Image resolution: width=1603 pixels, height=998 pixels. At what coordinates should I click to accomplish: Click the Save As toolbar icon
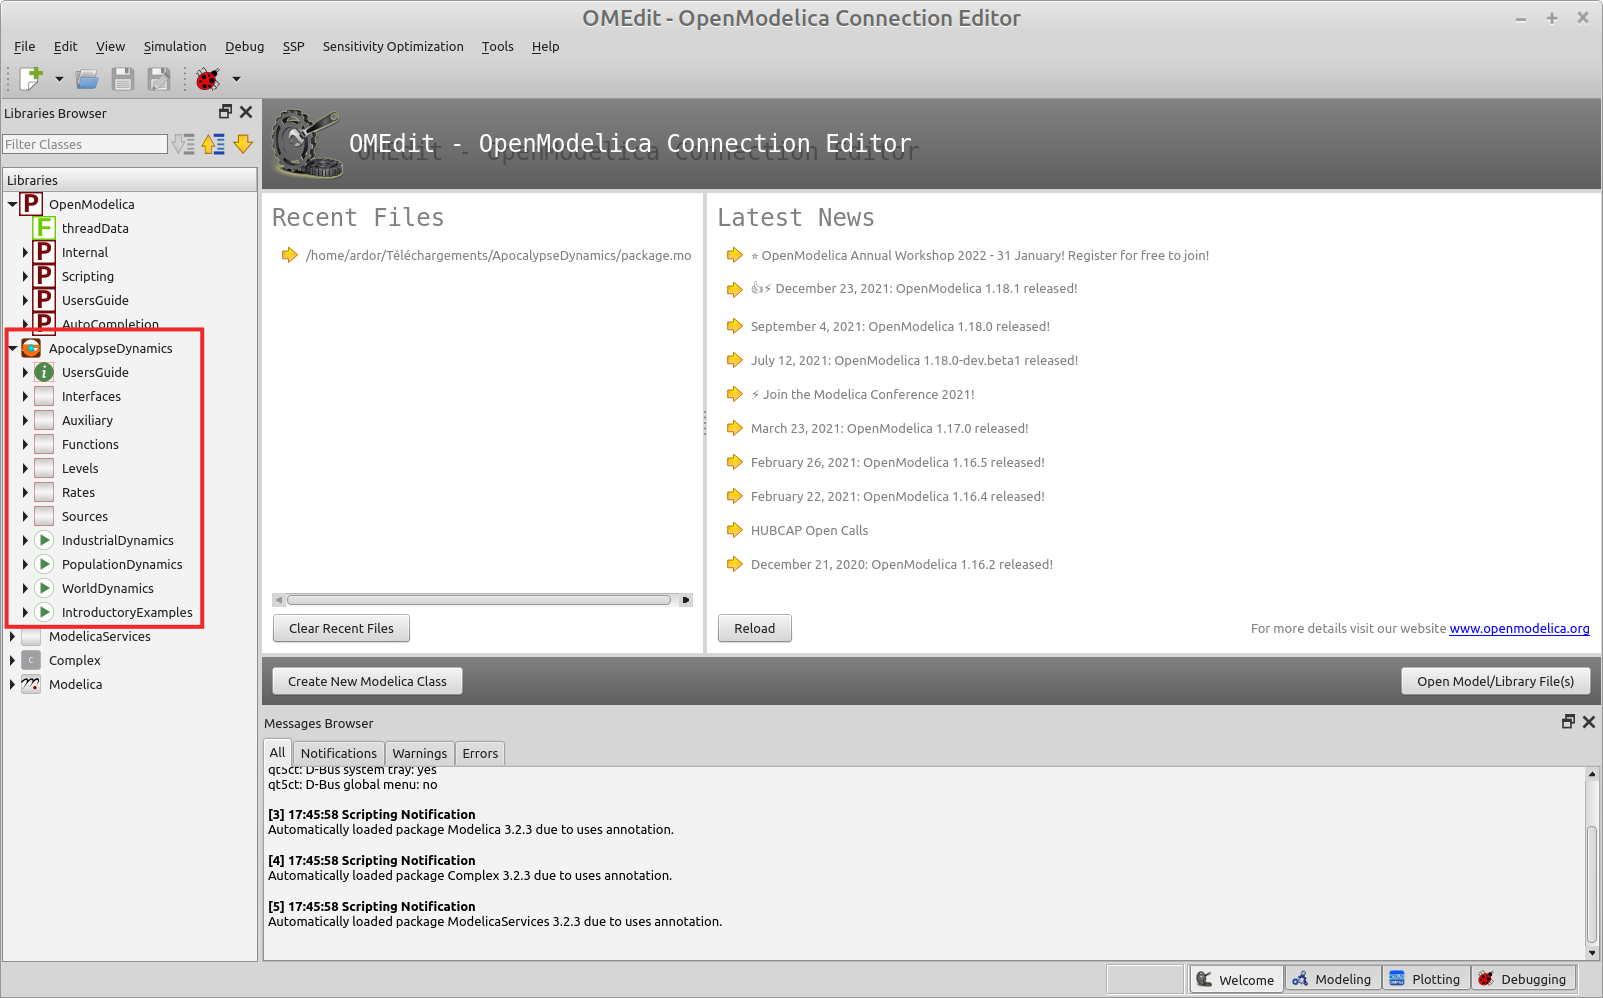pyautogui.click(x=159, y=79)
